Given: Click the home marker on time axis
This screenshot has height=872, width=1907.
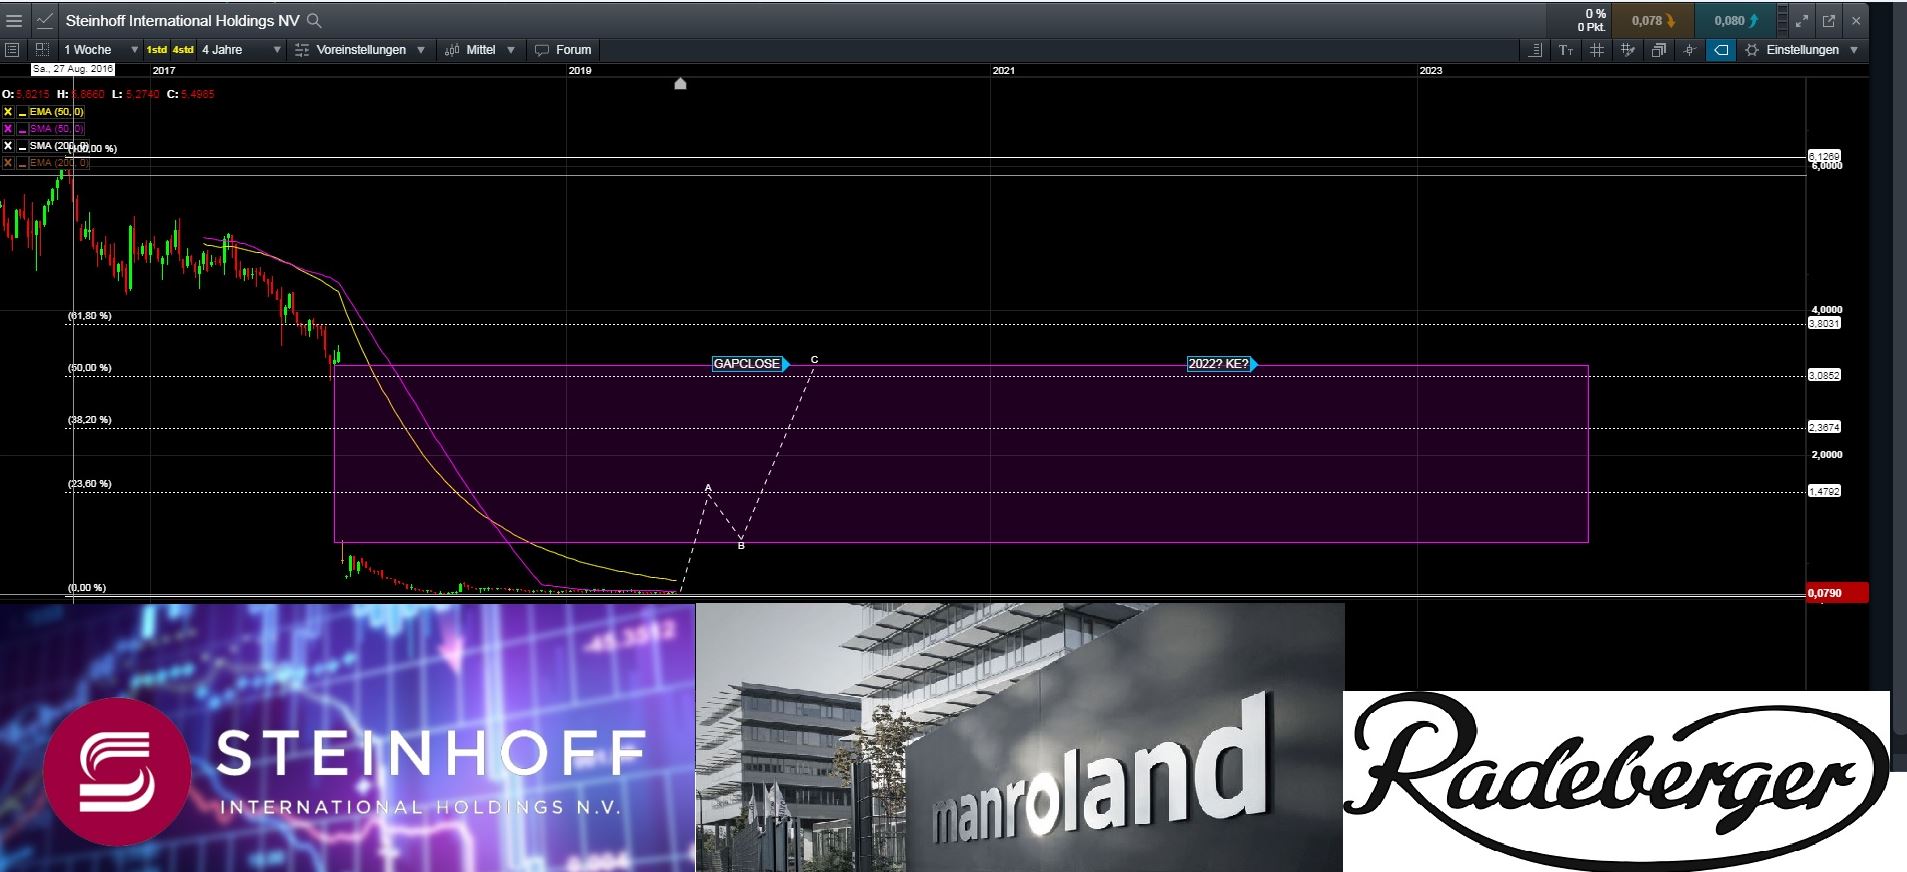Looking at the screenshot, I should [681, 84].
